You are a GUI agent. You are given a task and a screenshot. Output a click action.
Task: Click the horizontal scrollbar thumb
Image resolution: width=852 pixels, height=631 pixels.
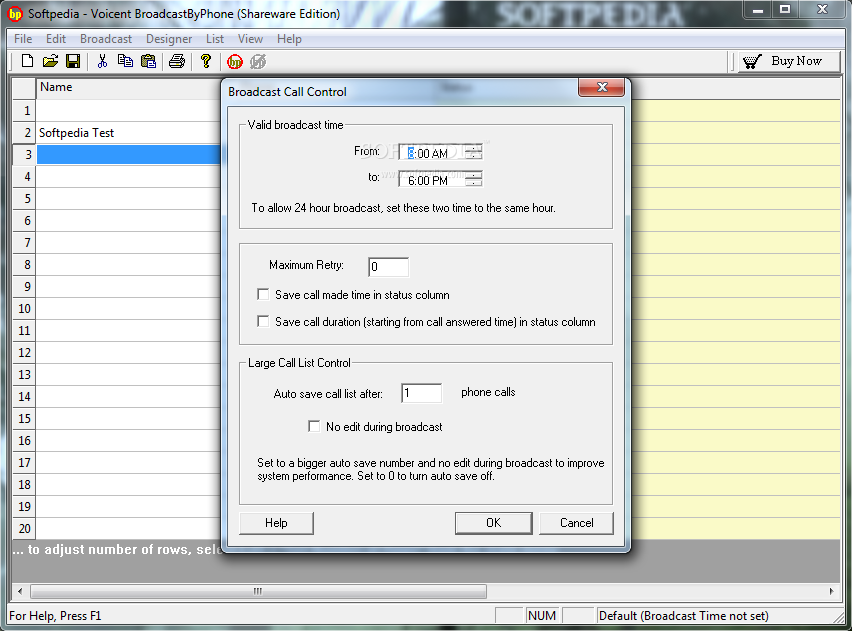pos(258,591)
